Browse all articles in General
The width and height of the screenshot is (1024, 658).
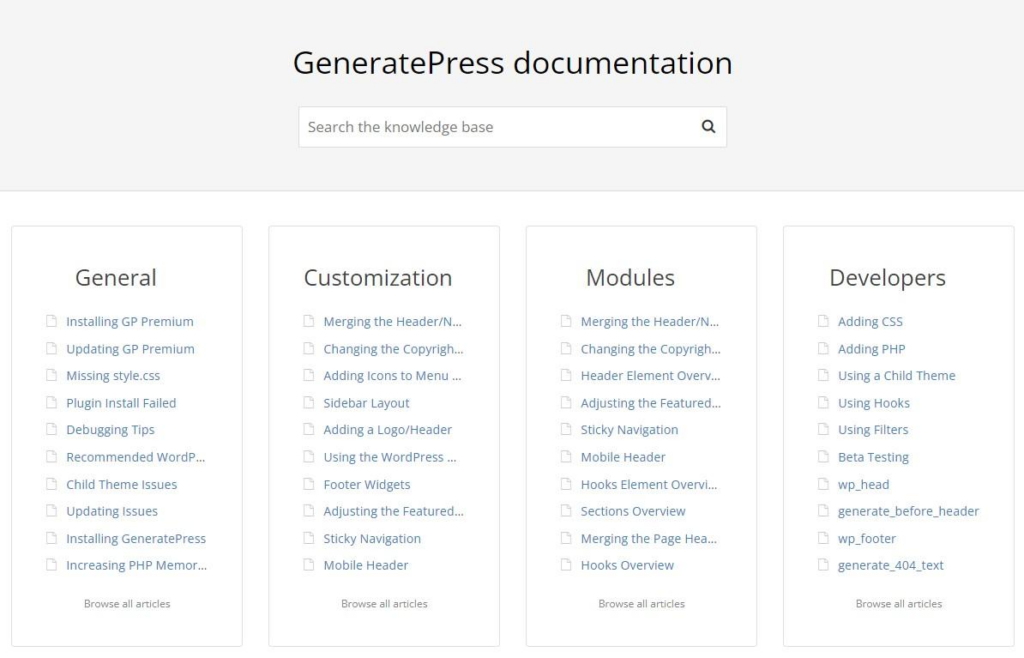(127, 604)
